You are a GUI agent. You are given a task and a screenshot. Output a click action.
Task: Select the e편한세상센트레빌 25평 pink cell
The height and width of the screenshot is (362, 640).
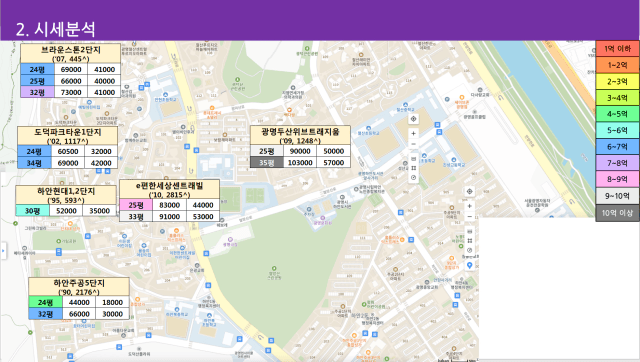[136, 205]
